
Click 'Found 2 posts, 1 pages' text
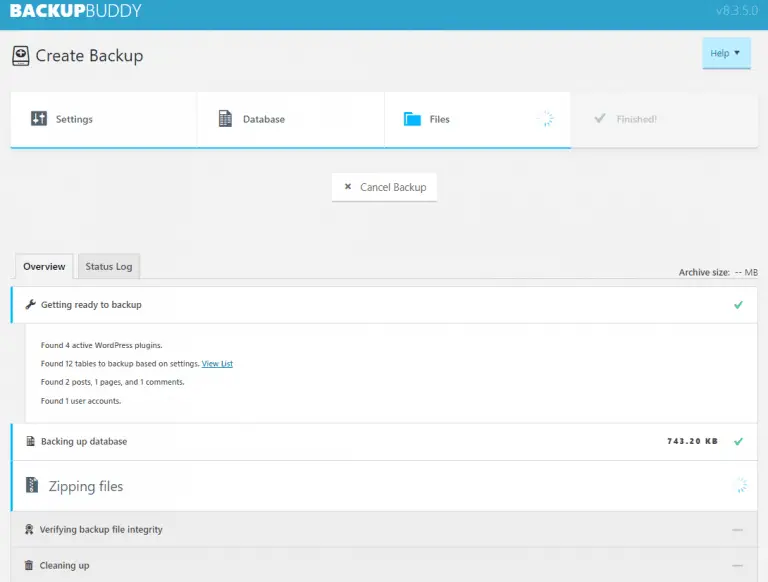[x=113, y=382]
